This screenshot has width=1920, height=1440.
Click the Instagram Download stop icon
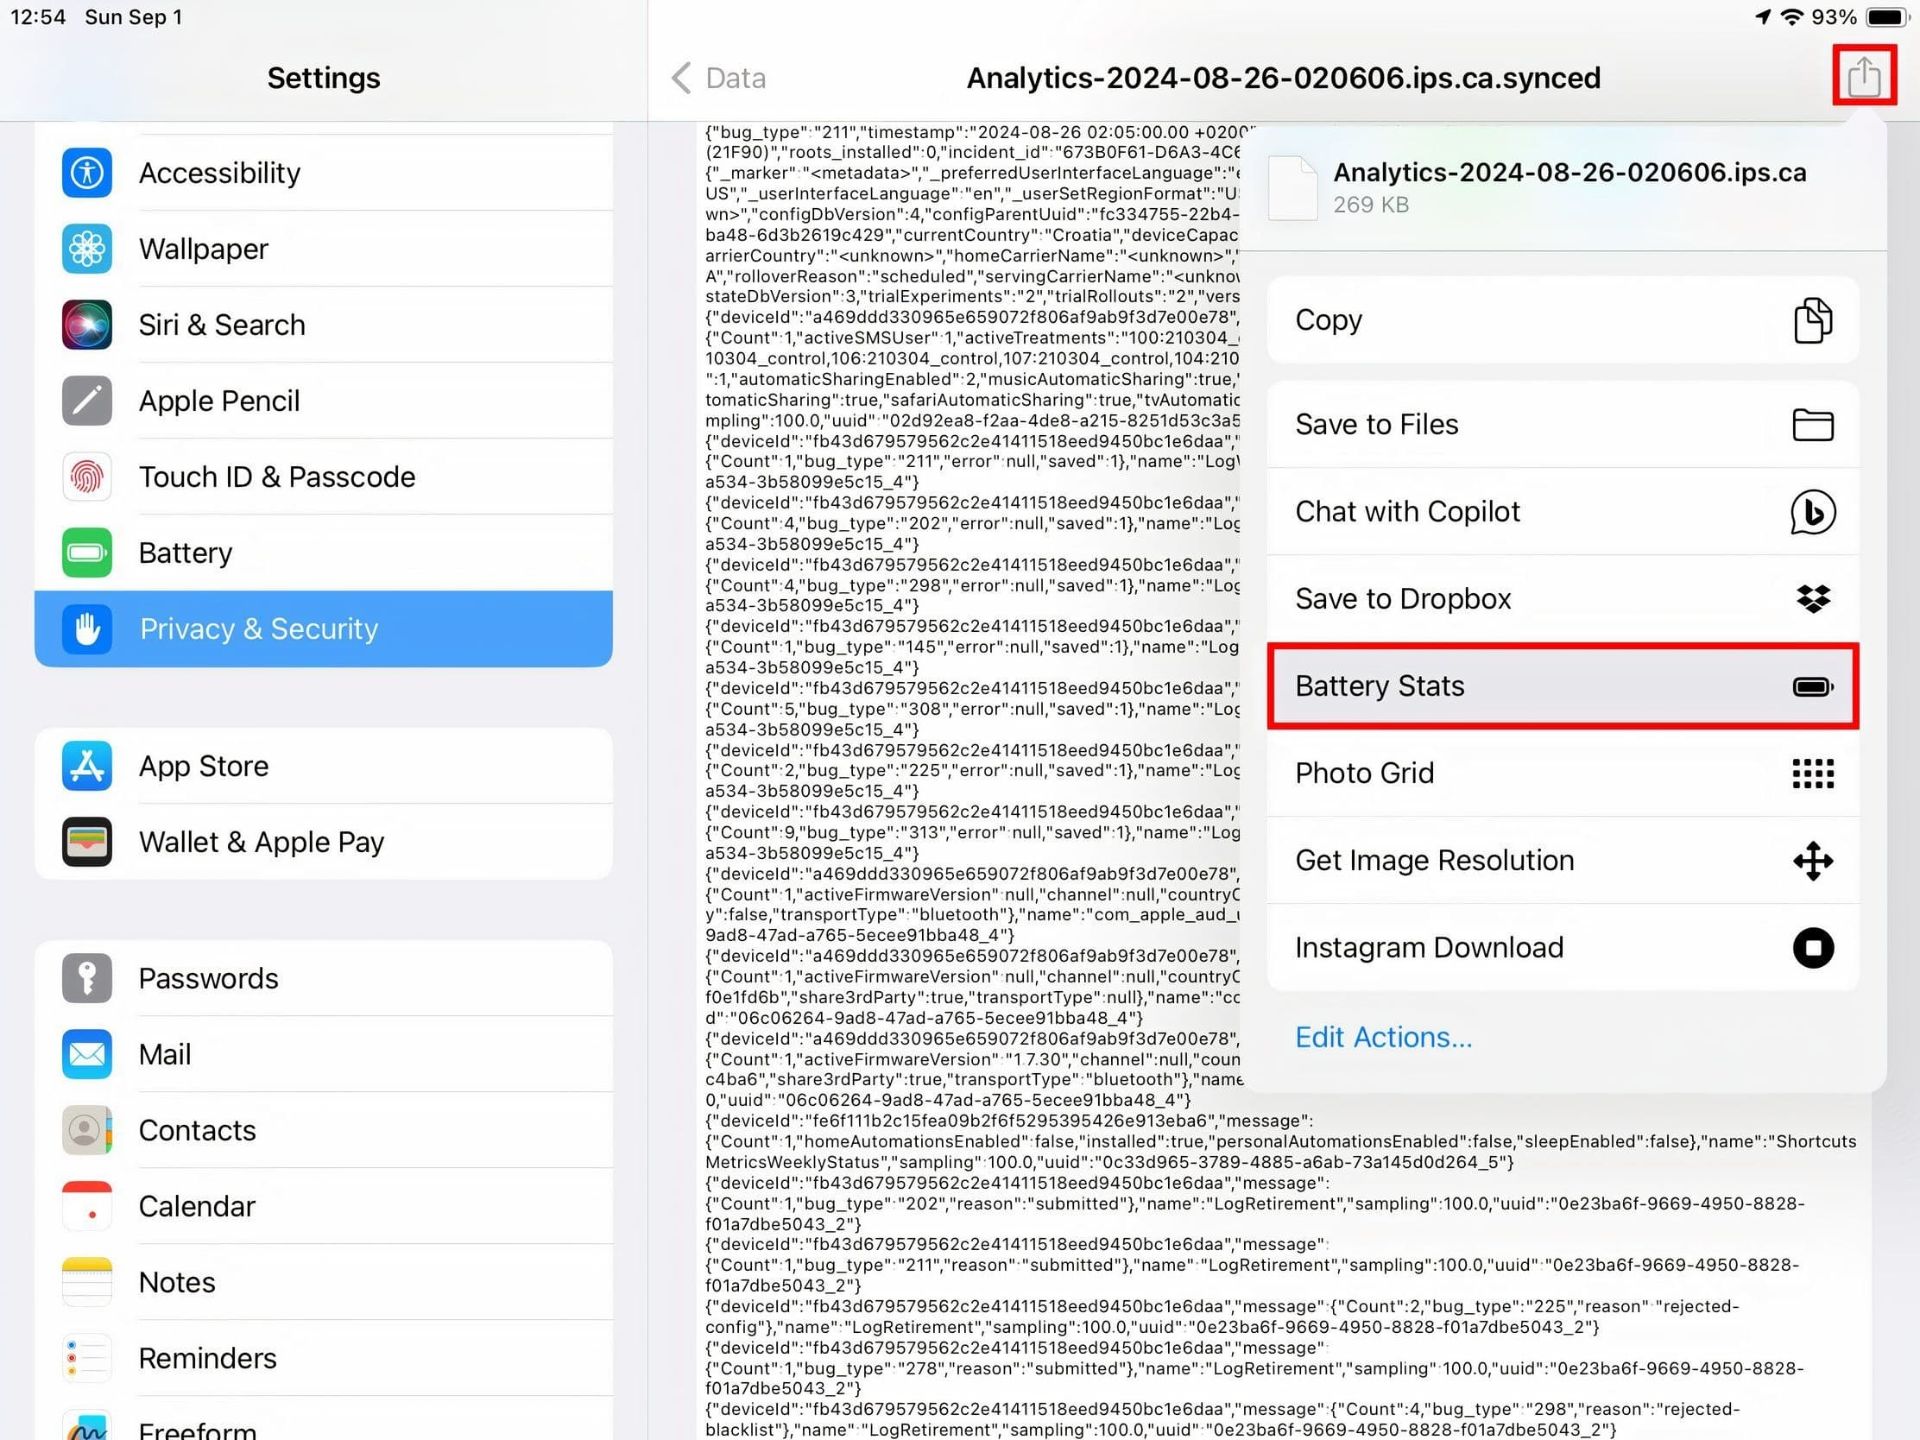tap(1813, 948)
